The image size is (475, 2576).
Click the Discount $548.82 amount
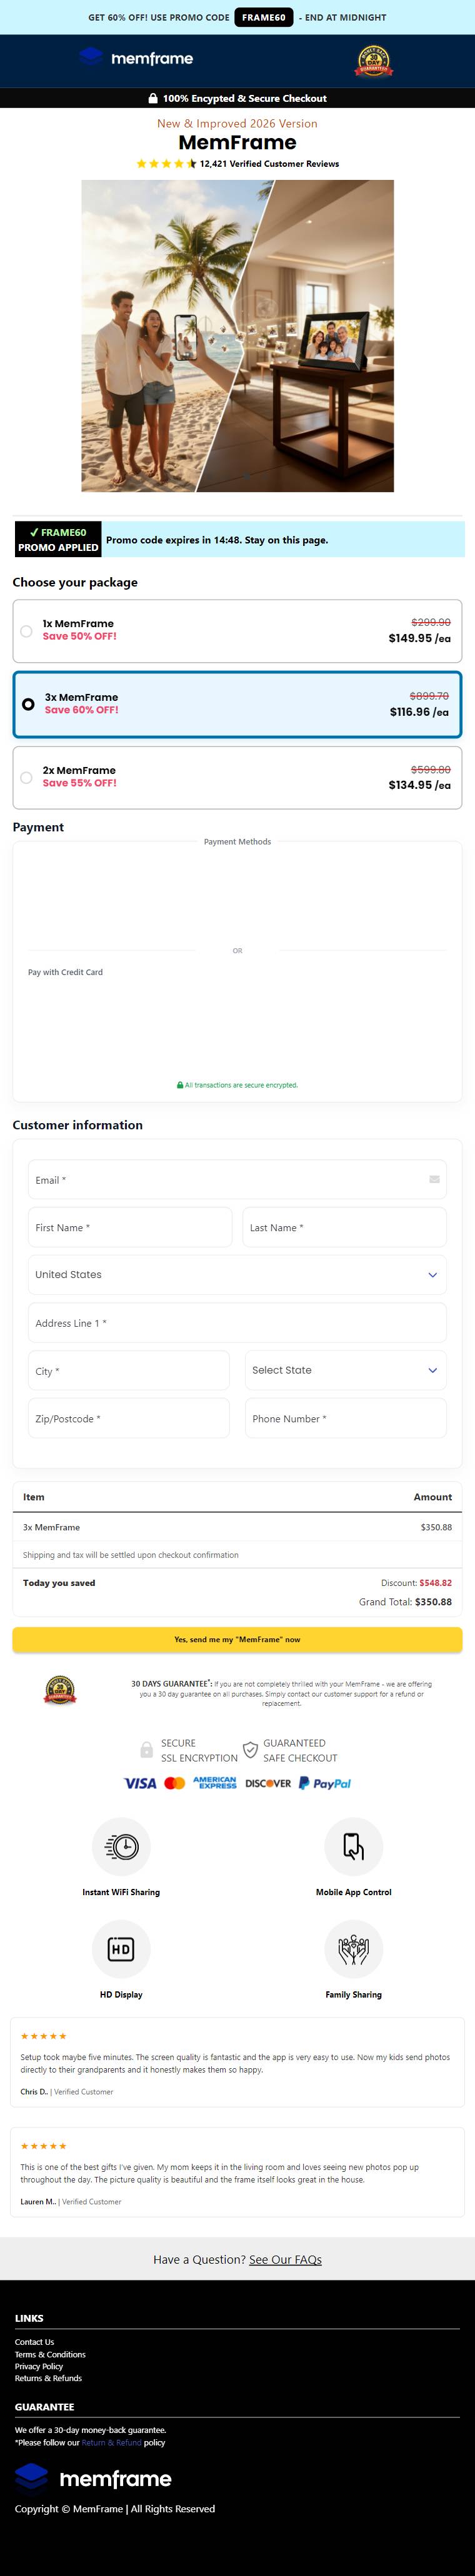435,1583
